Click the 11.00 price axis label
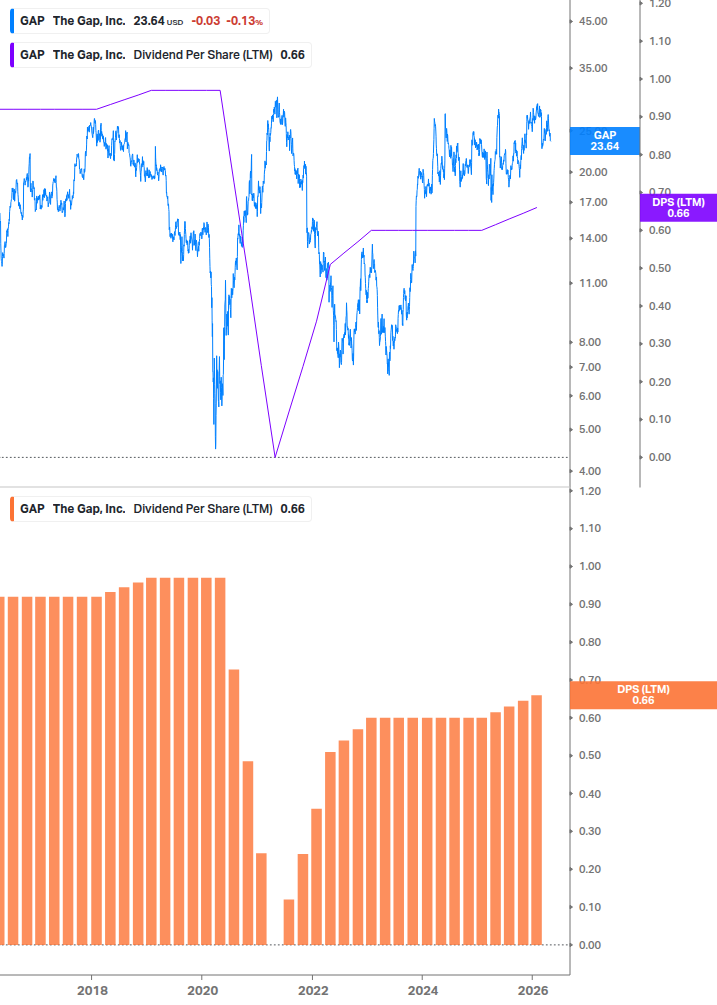The height and width of the screenshot is (1005, 717). (593, 283)
